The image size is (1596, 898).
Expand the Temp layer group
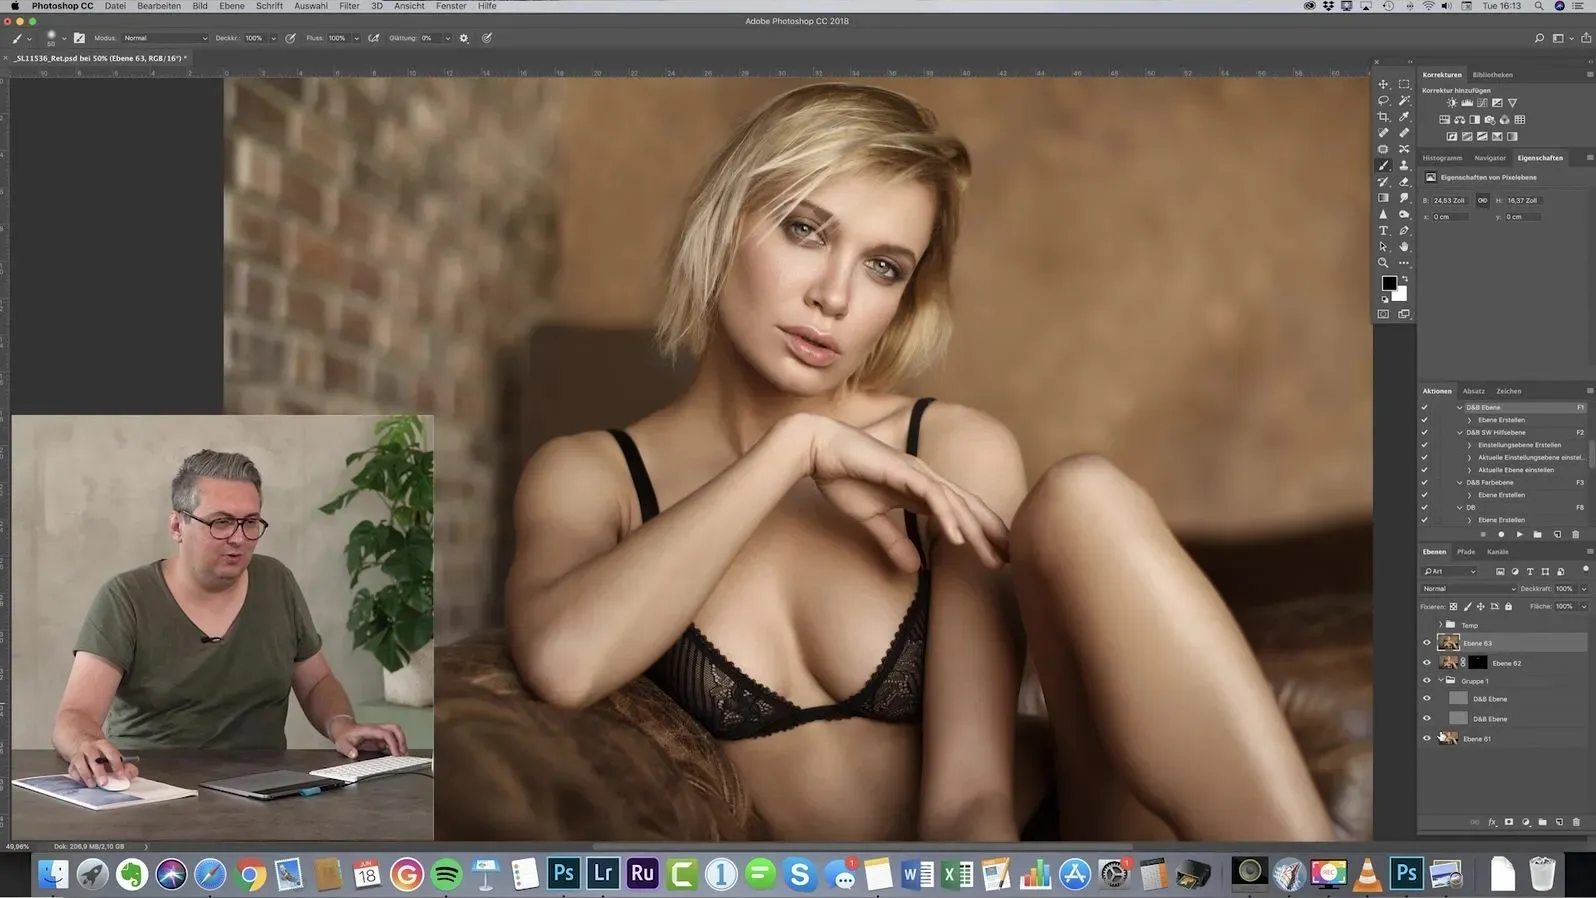1440,625
